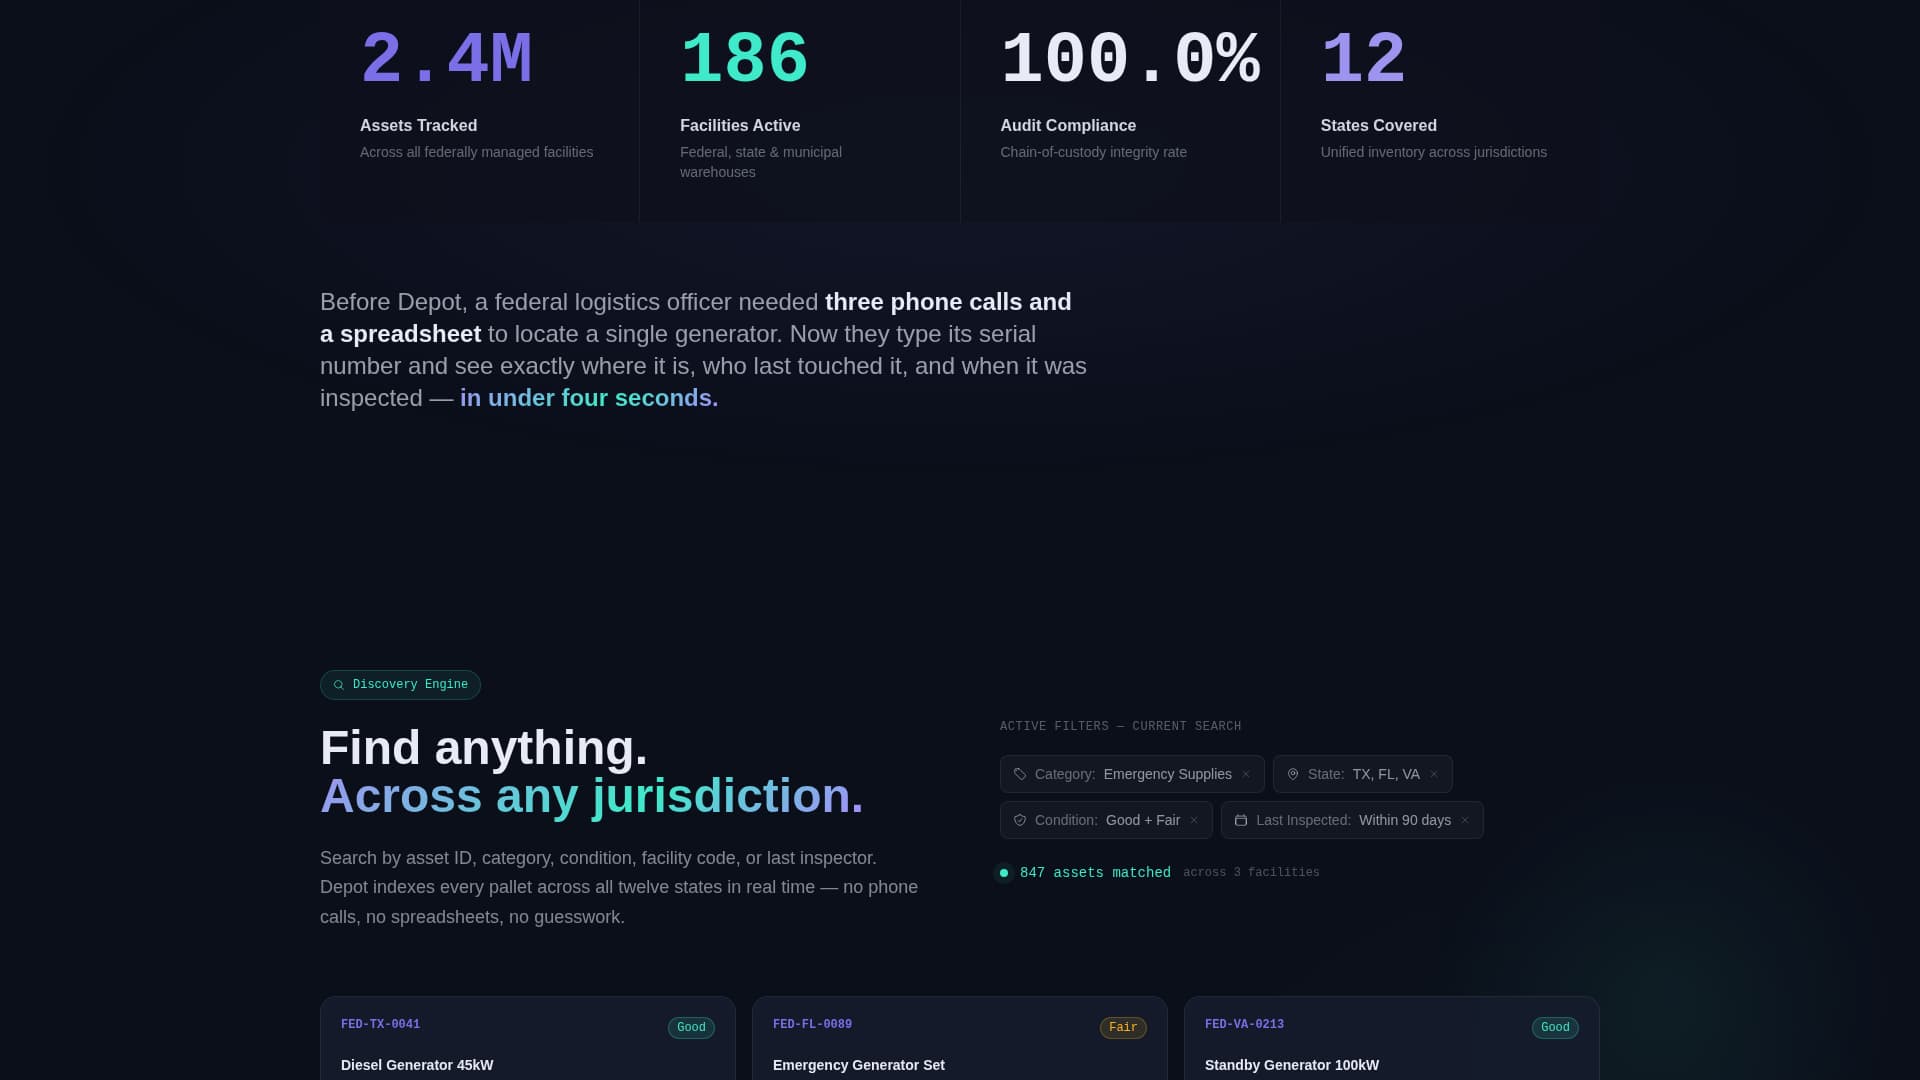Open the Standby Generator 100kW card title
Image resolution: width=1920 pixels, height=1080 pixels.
1292,1065
